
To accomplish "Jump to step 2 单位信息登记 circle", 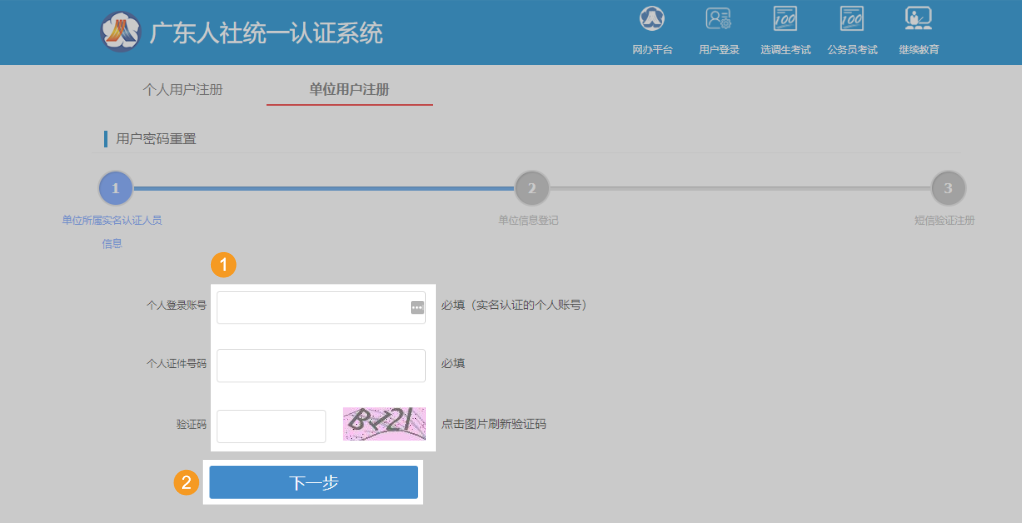I will pyautogui.click(x=532, y=188).
